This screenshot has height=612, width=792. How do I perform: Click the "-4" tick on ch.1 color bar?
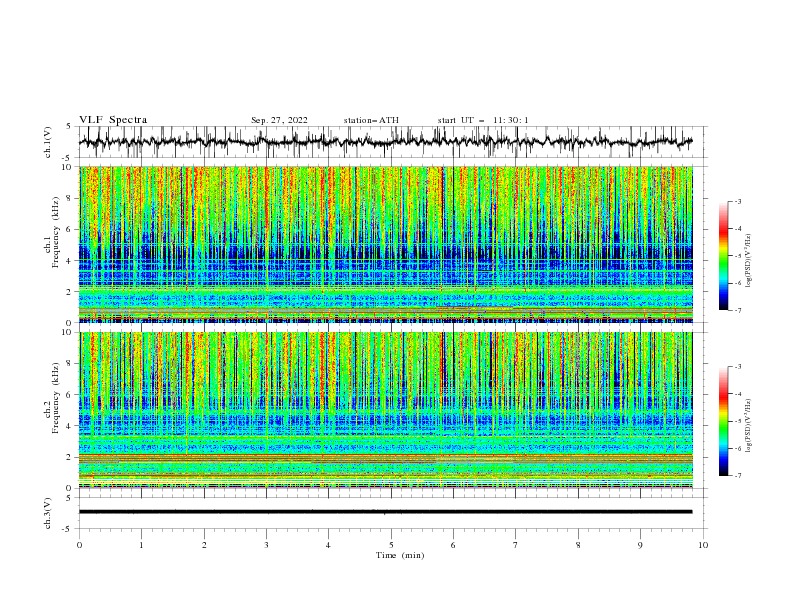click(x=738, y=229)
